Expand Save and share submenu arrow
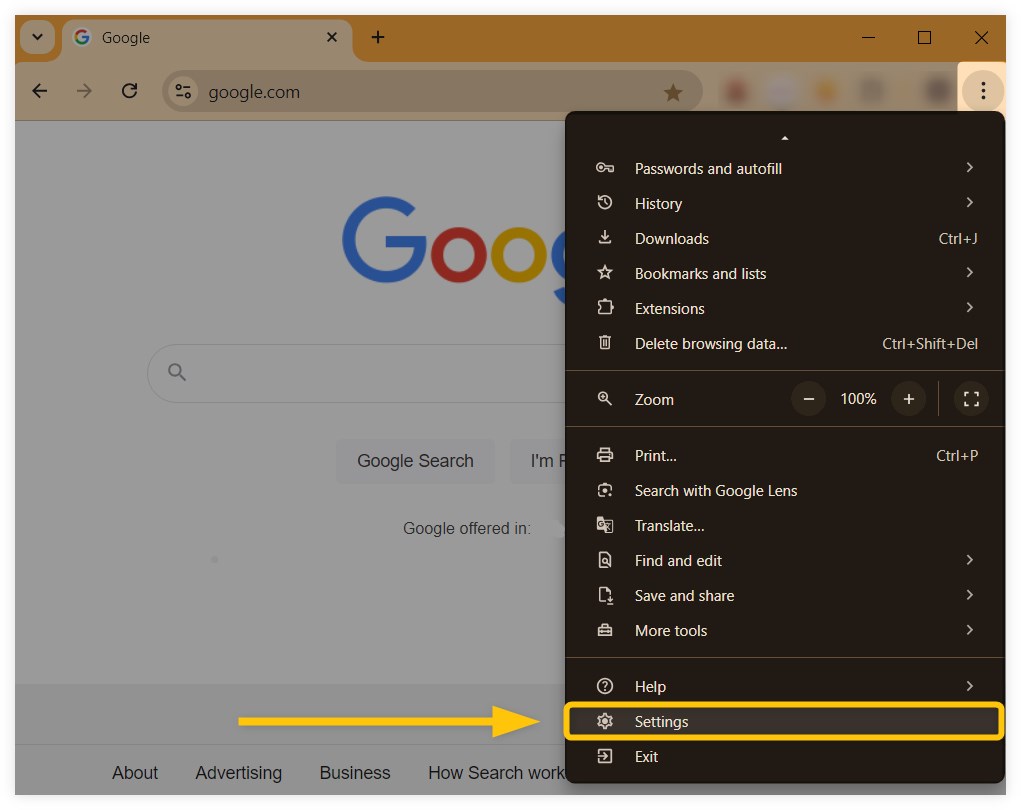This screenshot has height=810, width=1021. tap(970, 595)
